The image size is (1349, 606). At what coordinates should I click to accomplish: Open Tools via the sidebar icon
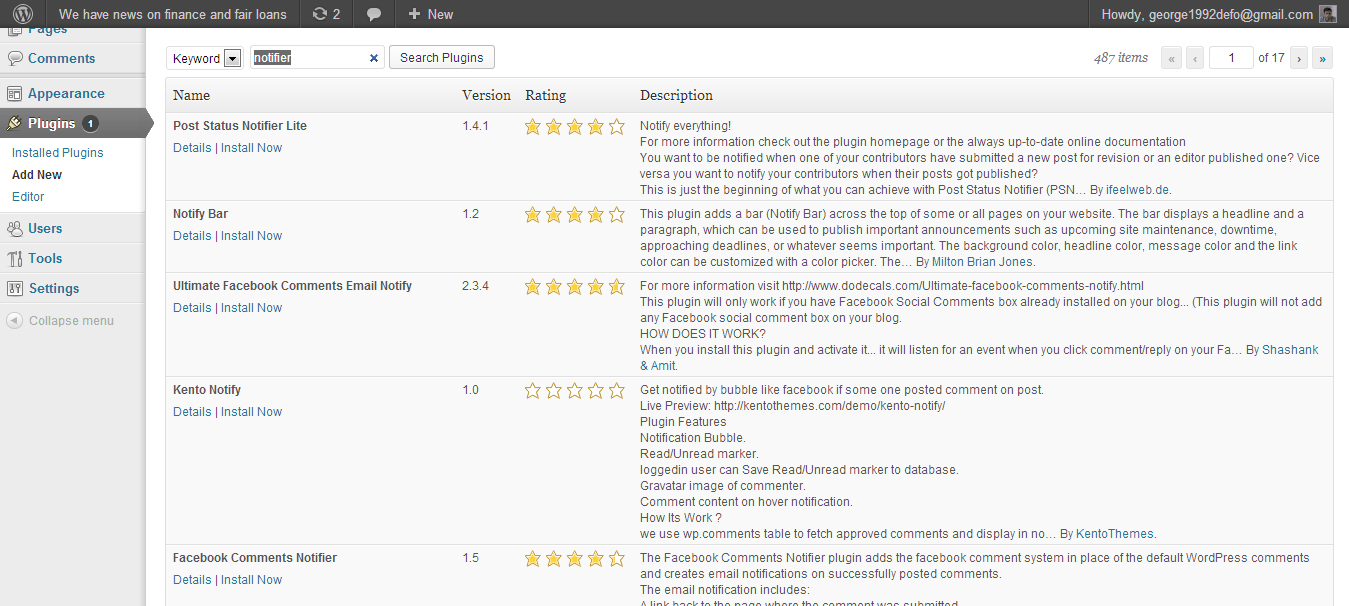click(x=16, y=258)
